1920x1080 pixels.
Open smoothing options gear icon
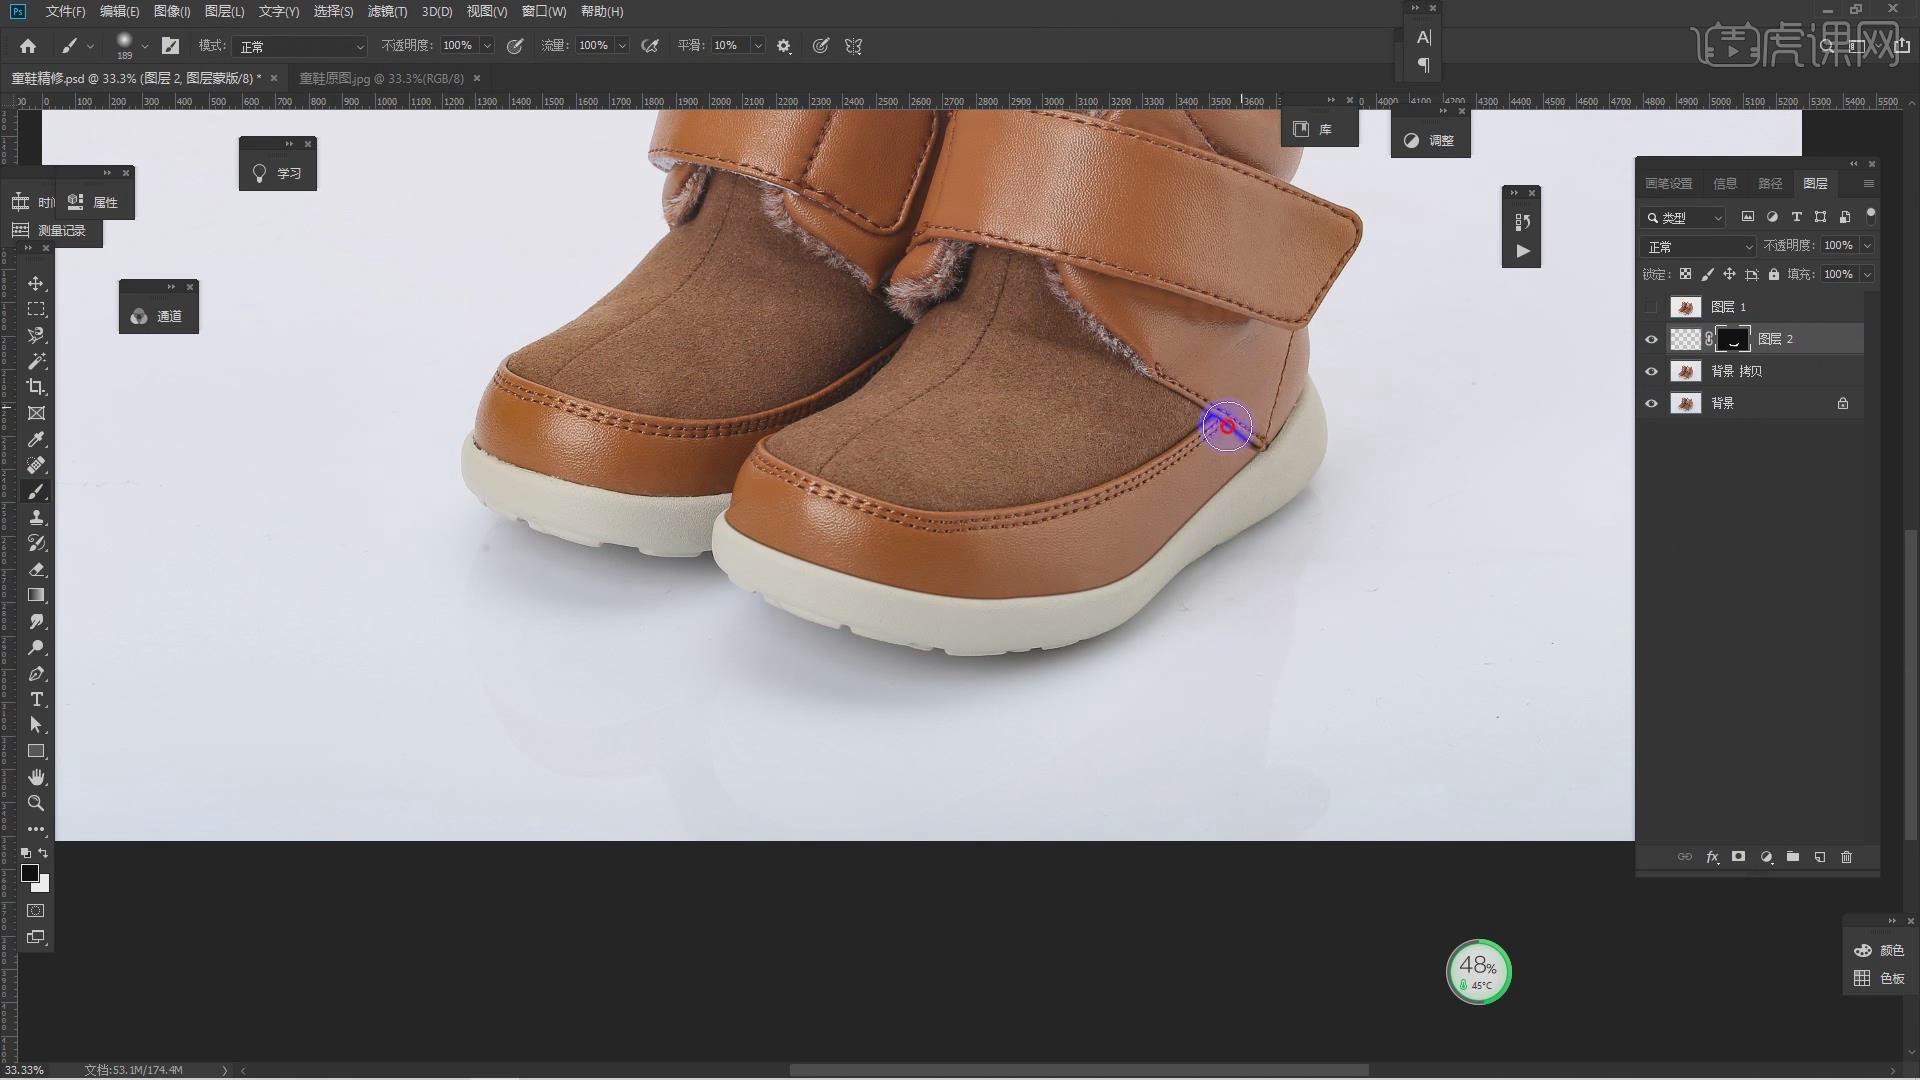784,46
